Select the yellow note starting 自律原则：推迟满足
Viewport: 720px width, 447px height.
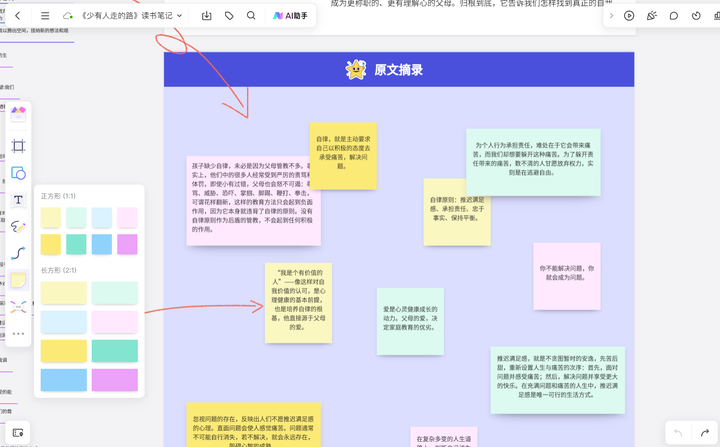[457, 212]
